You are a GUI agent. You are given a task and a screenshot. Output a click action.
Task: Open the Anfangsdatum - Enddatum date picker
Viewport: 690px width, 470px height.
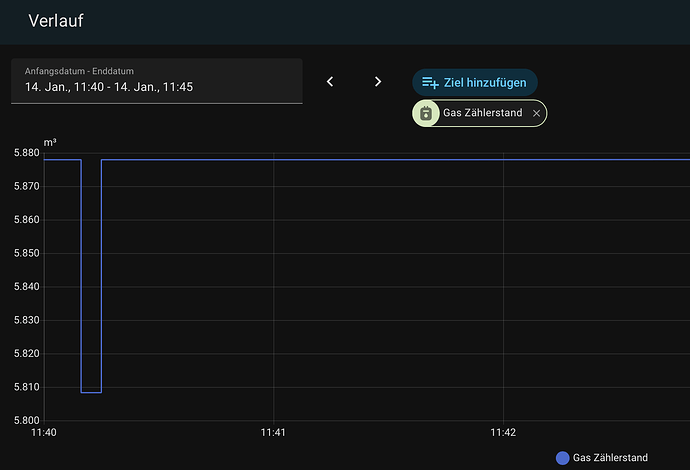(157, 81)
